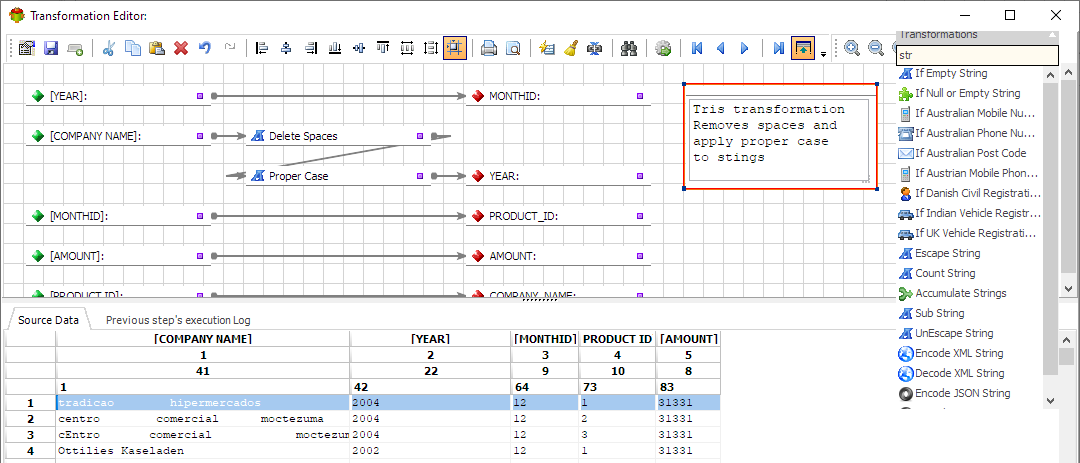The image size is (1080, 463).
Task: Go to the next record
Action: (x=745, y=48)
